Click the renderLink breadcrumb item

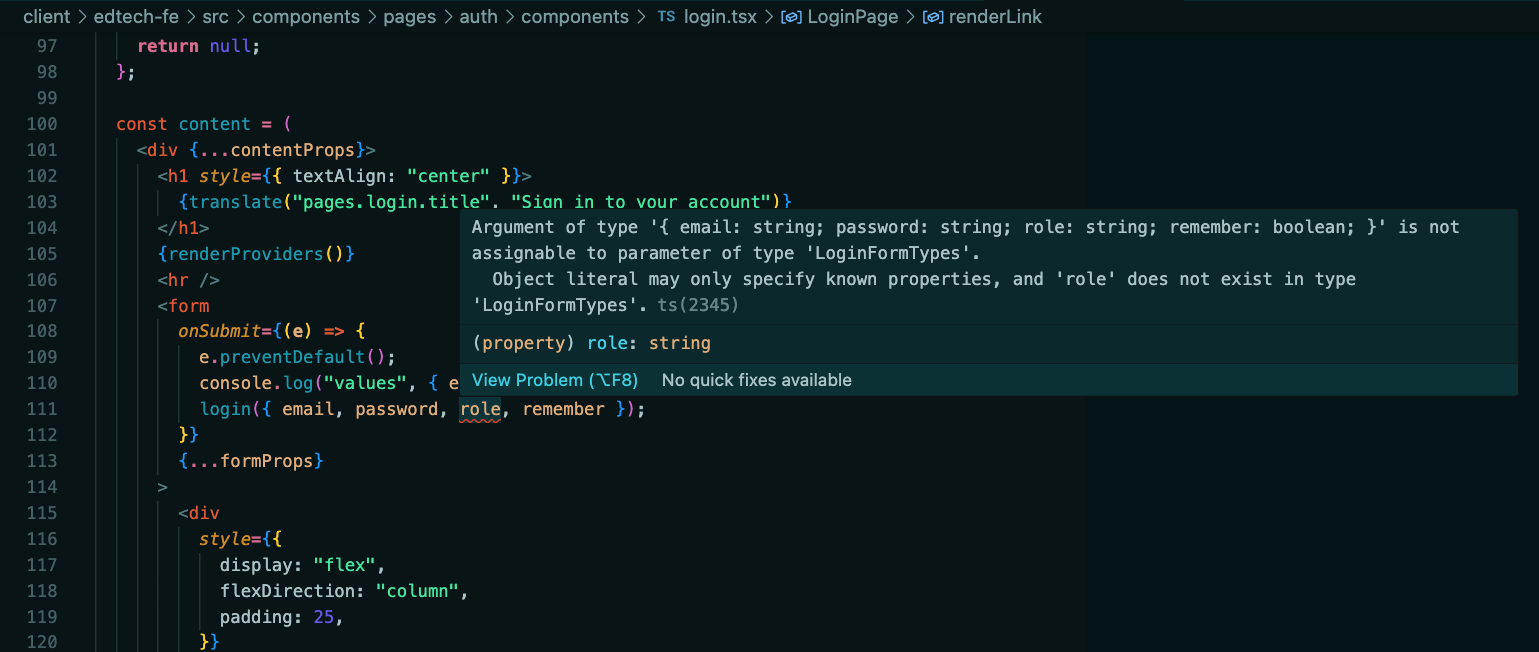pyautogui.click(x=995, y=17)
